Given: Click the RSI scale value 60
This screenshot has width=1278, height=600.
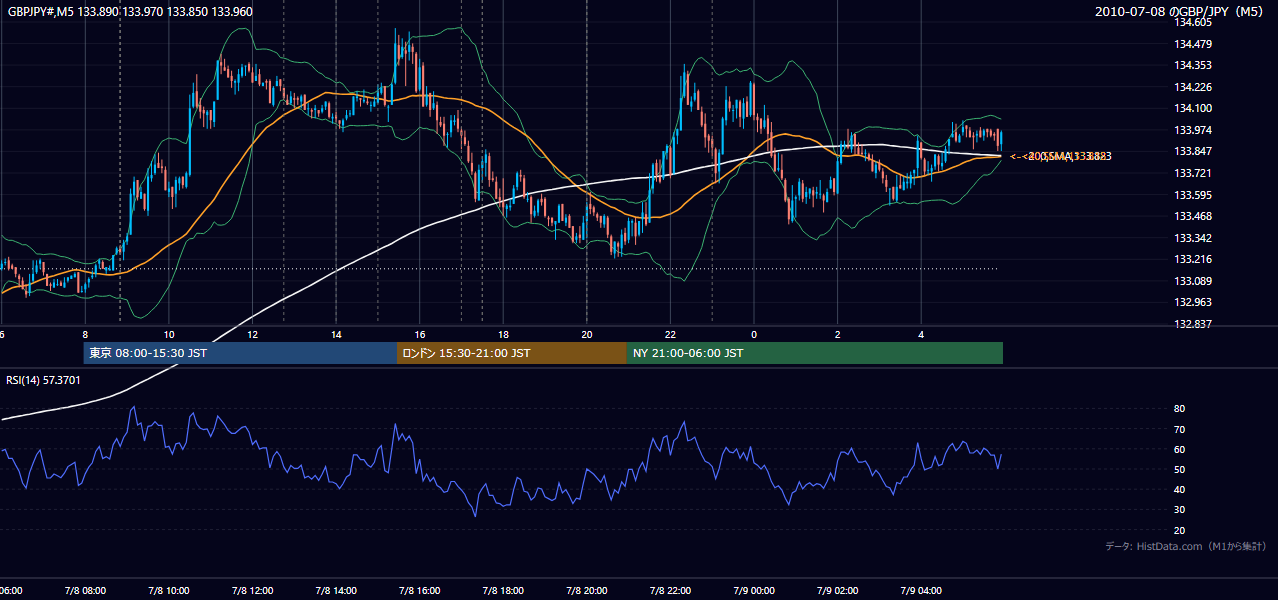Looking at the screenshot, I should pyautogui.click(x=1180, y=449).
